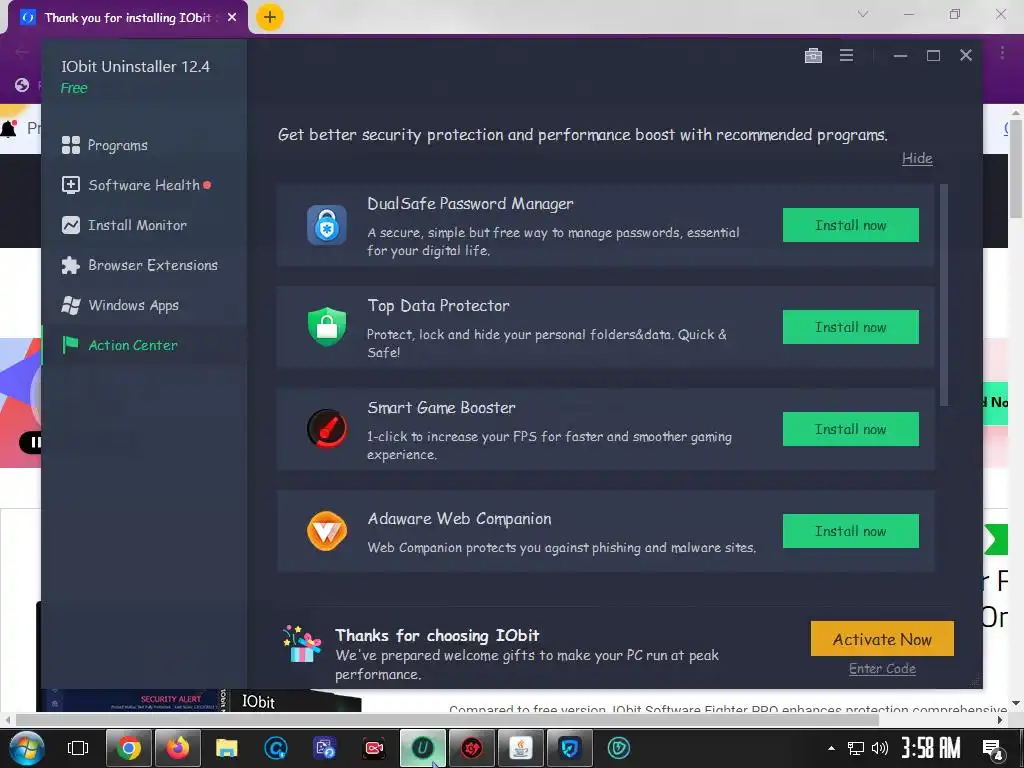Install Smart Game Booster now
1024x768 pixels.
850,429
